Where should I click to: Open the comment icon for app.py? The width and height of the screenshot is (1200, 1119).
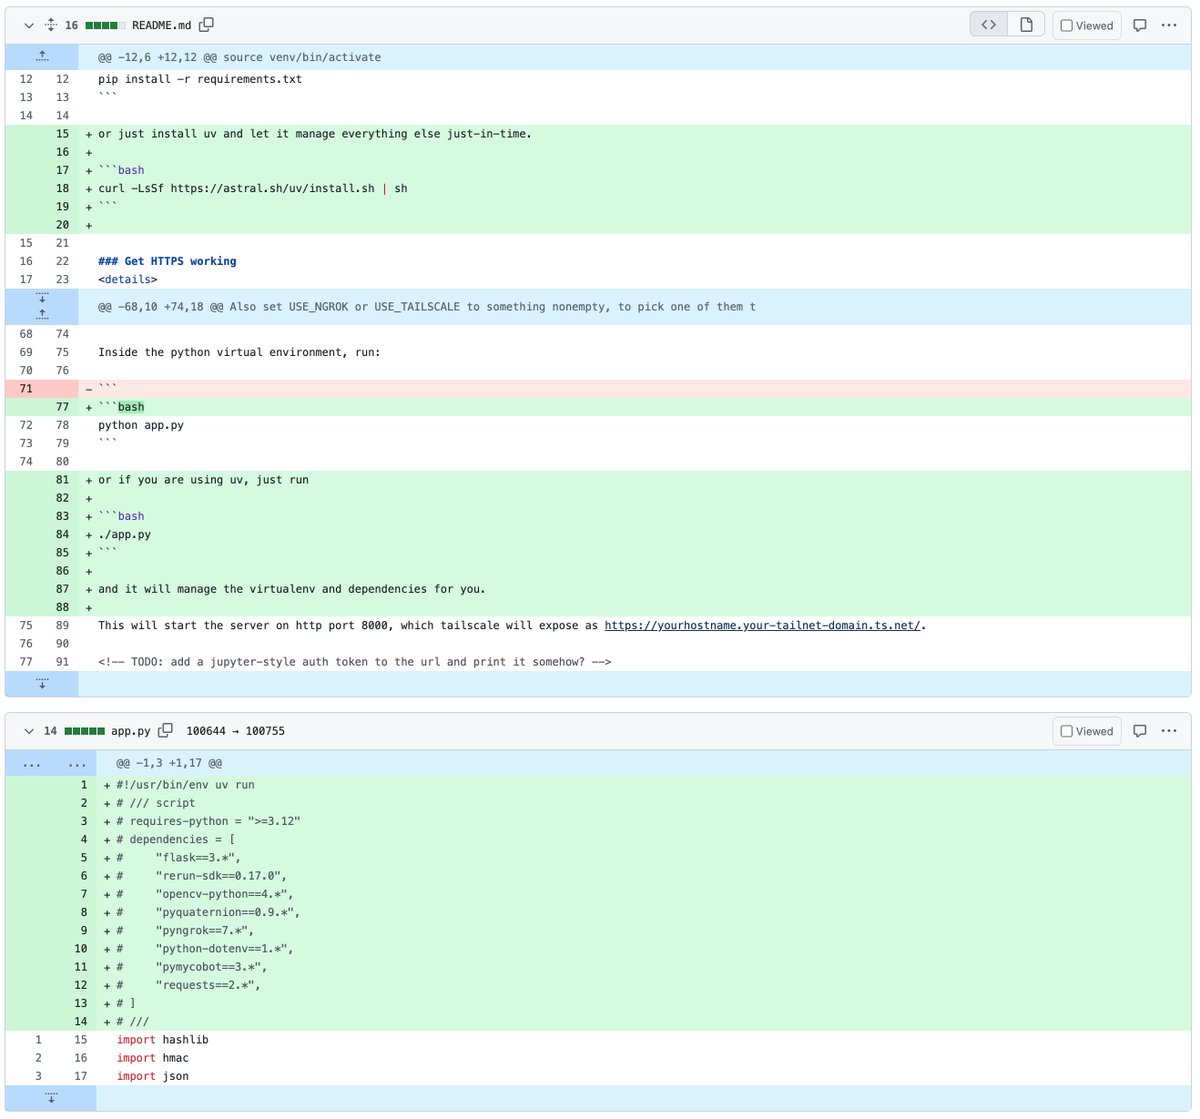pyautogui.click(x=1139, y=731)
